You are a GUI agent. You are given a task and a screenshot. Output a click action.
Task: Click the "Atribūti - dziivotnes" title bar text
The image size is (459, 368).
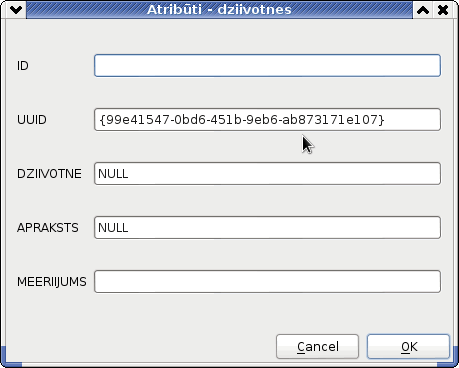(219, 10)
